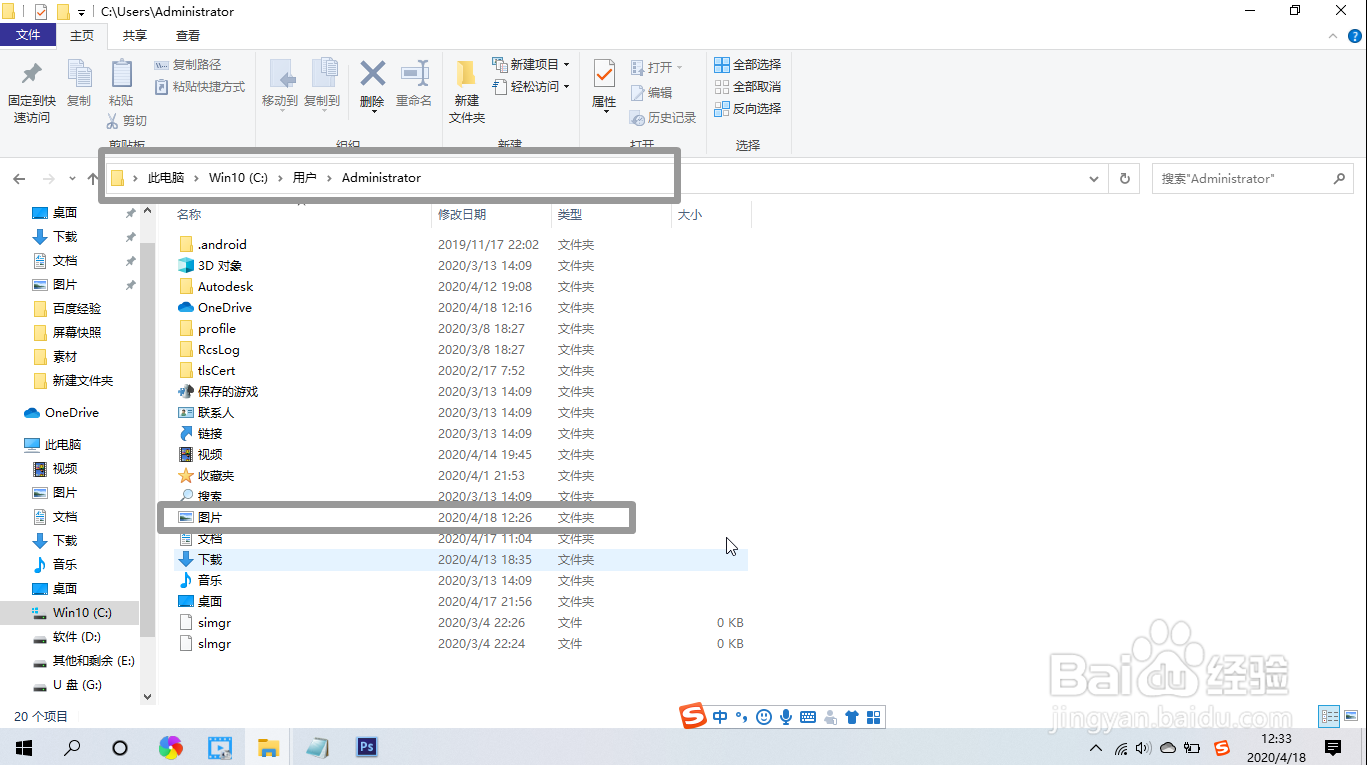Viewport: 1367px width, 765px height.
Task: Click Win10 (C:) in address breadcrumb
Action: pos(238,178)
